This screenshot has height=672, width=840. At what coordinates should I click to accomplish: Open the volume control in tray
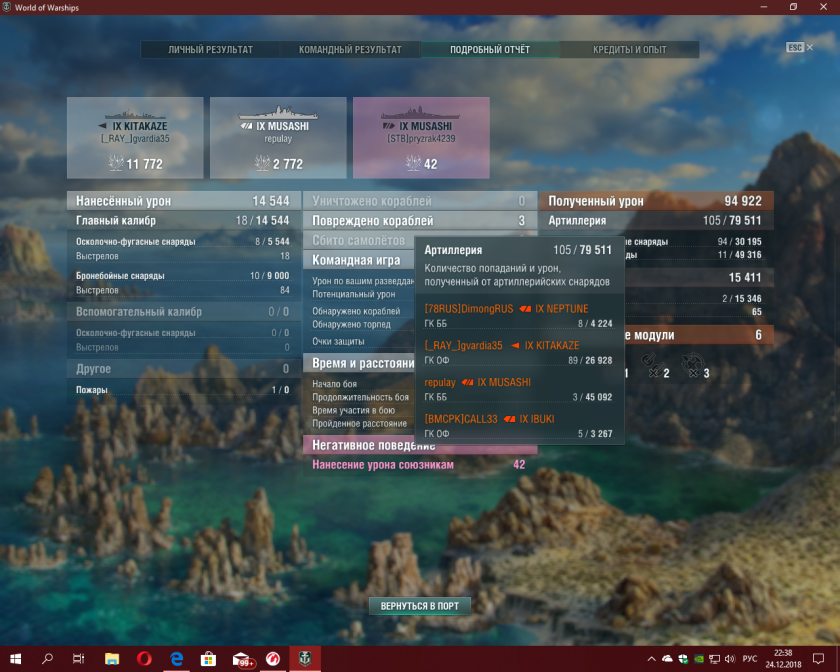coord(730,659)
